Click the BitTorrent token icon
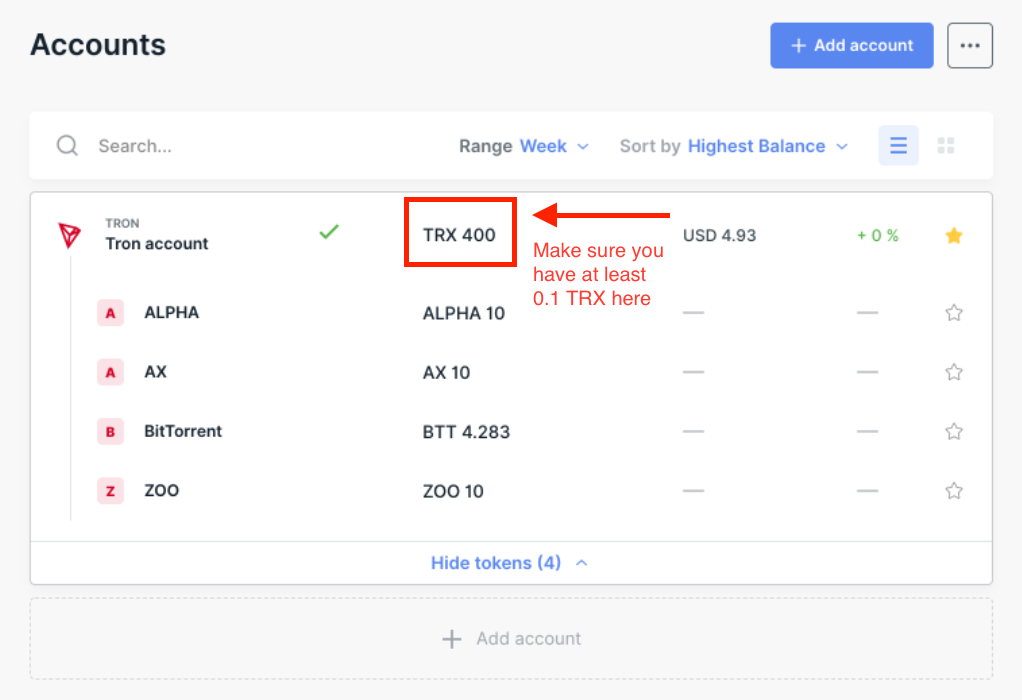Viewport: 1022px width, 700px height. point(110,432)
